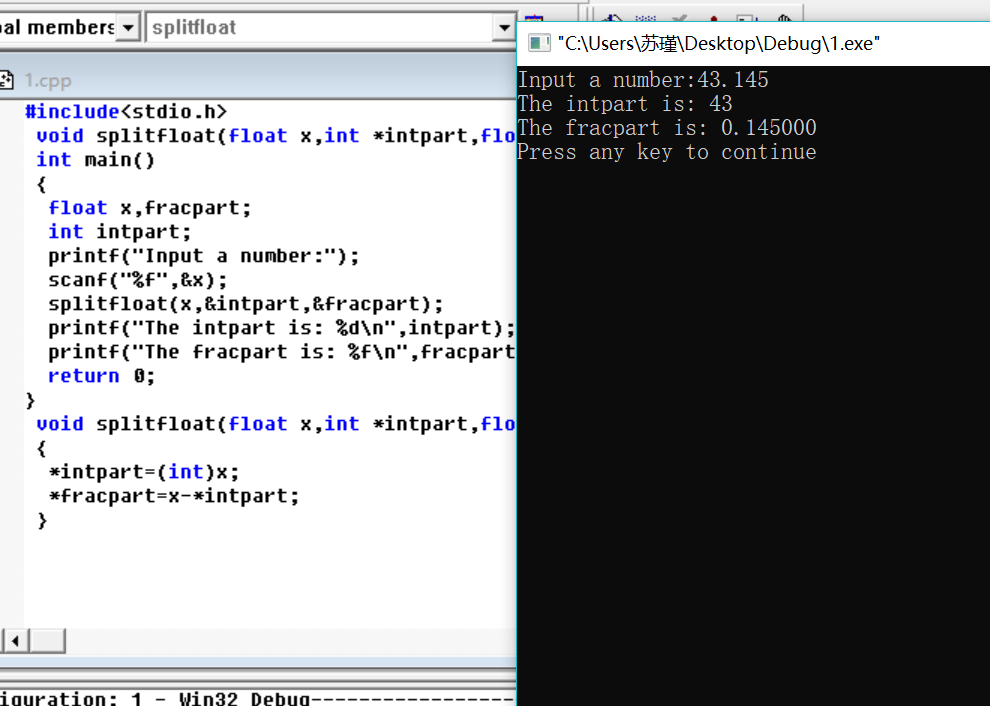The height and width of the screenshot is (706, 990).
Task: Click console output 'The fracpart is: 0.145000'
Action: coord(667,128)
